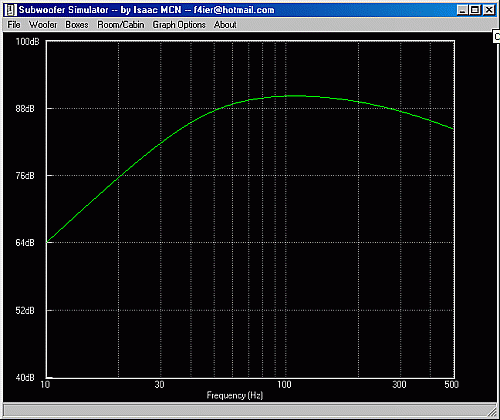This screenshot has width=500, height=420.
Task: Open the Graph Options menu
Action: pos(179,25)
